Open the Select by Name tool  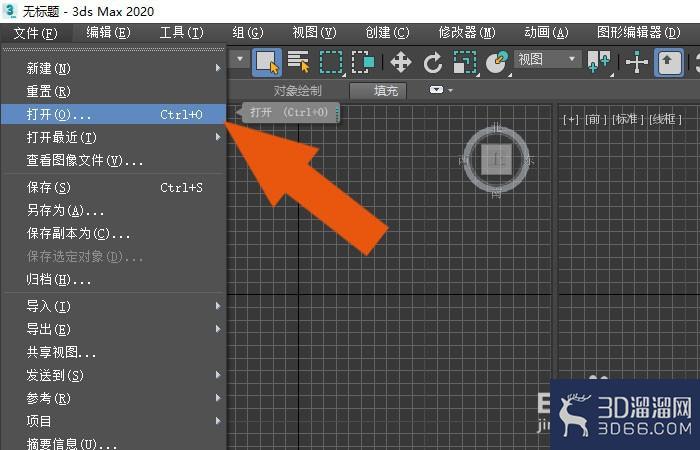pyautogui.click(x=299, y=62)
